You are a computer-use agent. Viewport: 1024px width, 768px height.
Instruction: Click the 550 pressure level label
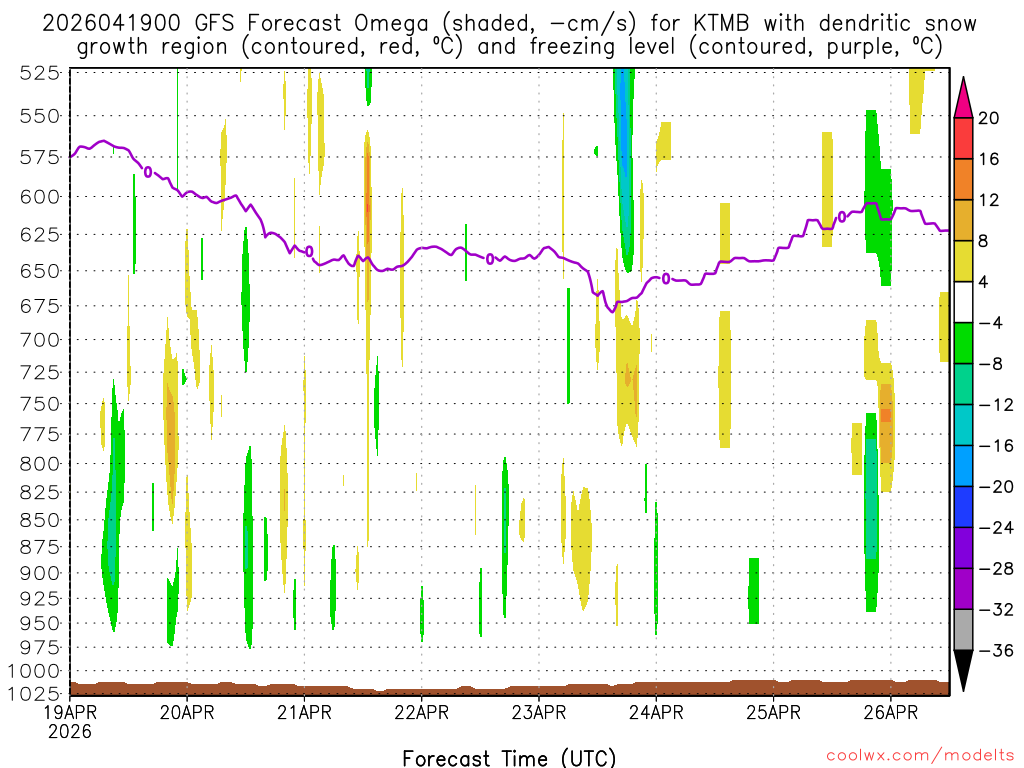(x=40, y=116)
